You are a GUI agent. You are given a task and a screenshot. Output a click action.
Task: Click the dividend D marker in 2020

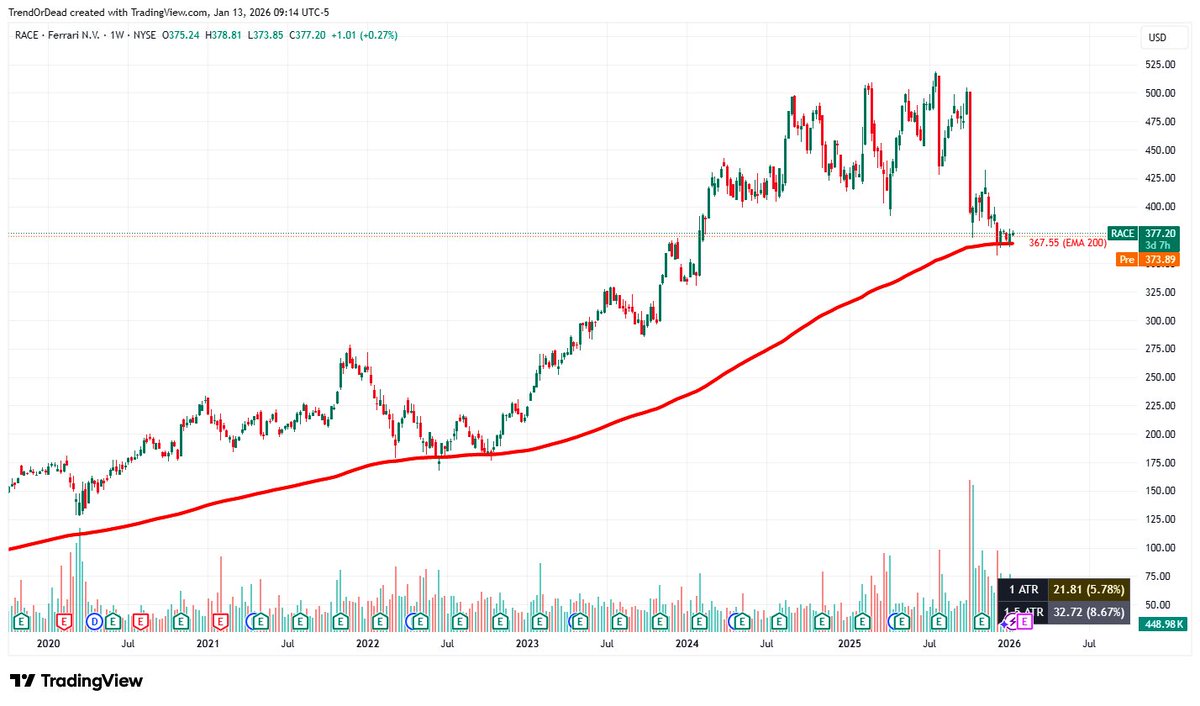point(95,621)
